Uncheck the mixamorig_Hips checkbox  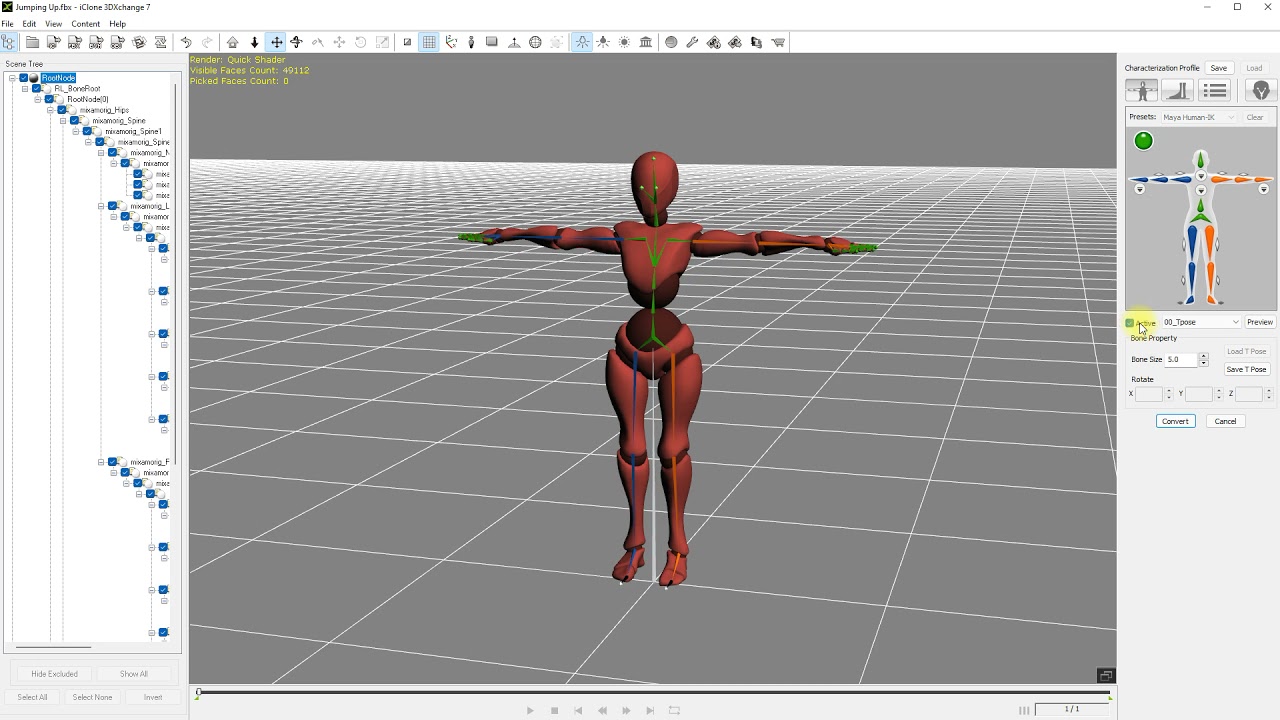(x=62, y=110)
